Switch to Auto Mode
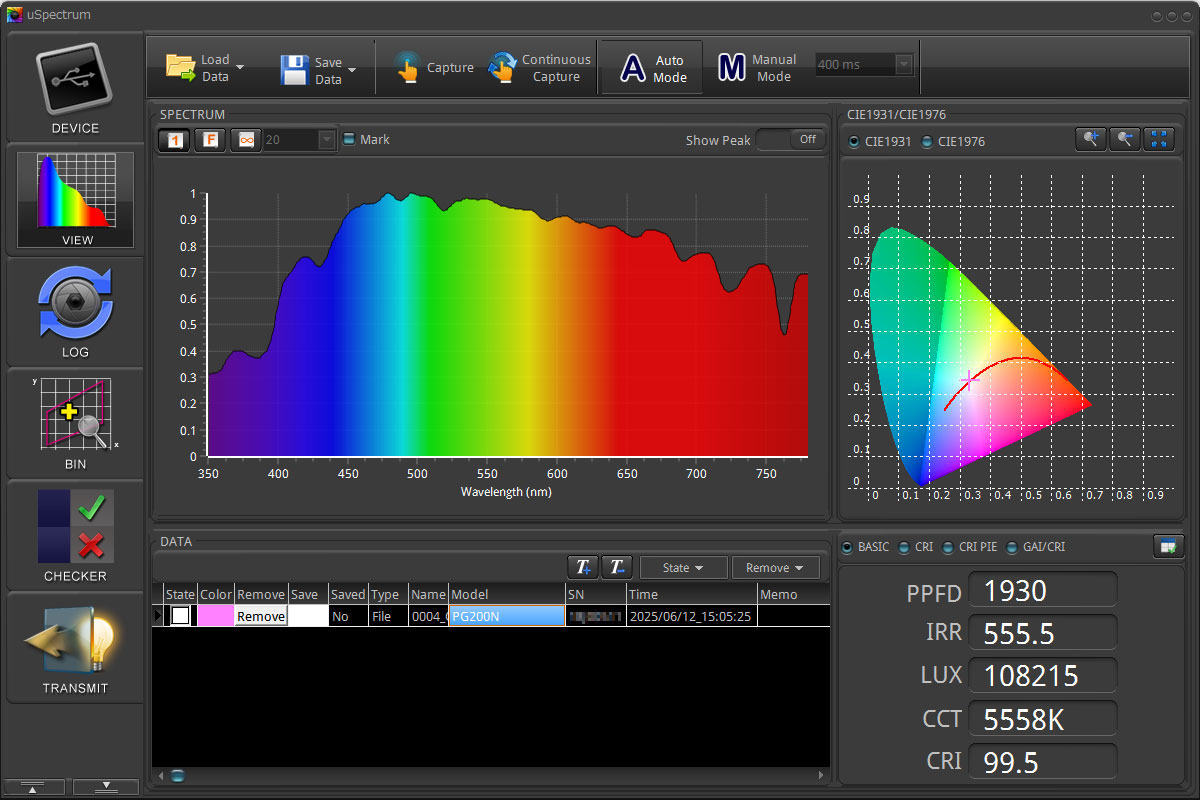1200x800 pixels. coord(653,67)
